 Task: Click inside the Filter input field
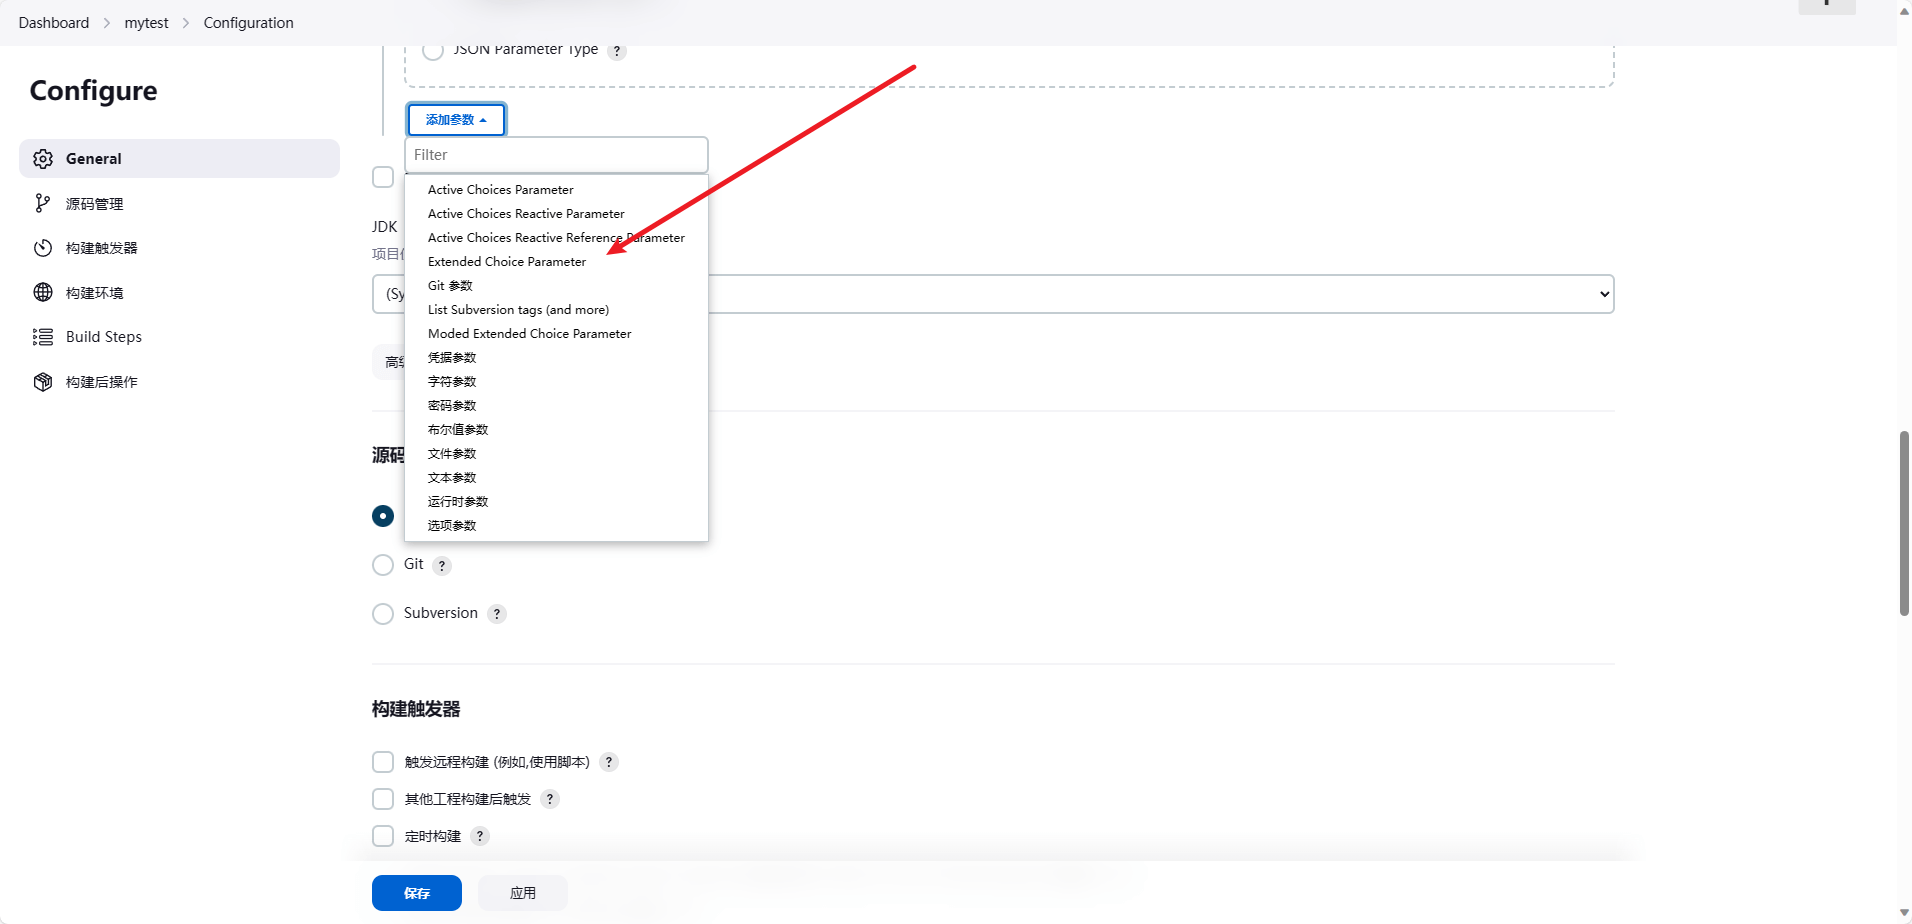tap(556, 154)
